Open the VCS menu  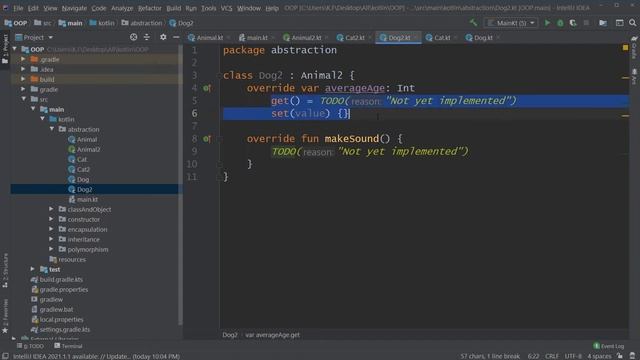pyautogui.click(x=227, y=8)
